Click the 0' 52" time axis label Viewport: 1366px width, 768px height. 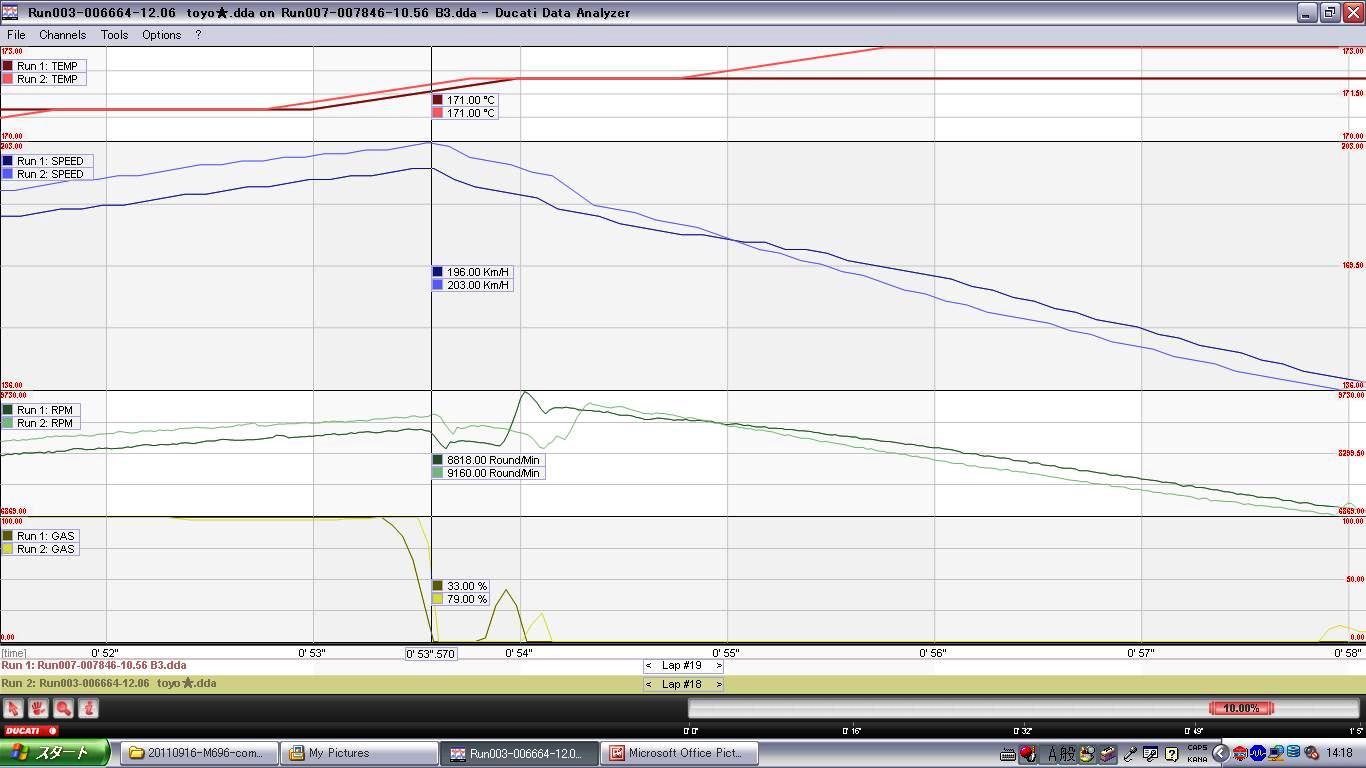(105, 653)
